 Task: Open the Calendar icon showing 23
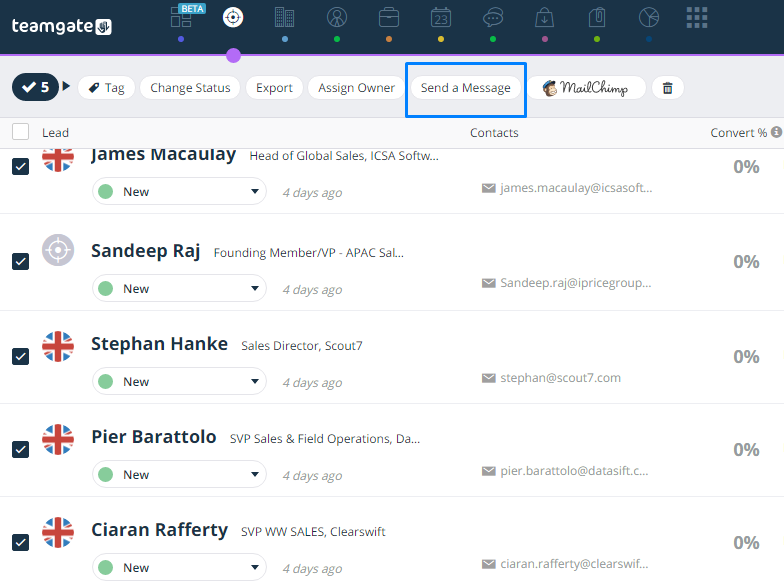pos(440,18)
